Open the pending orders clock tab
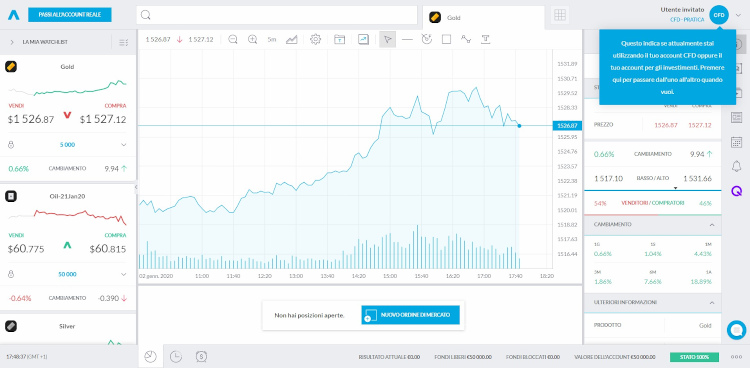750x368 pixels. pyautogui.click(x=176, y=357)
